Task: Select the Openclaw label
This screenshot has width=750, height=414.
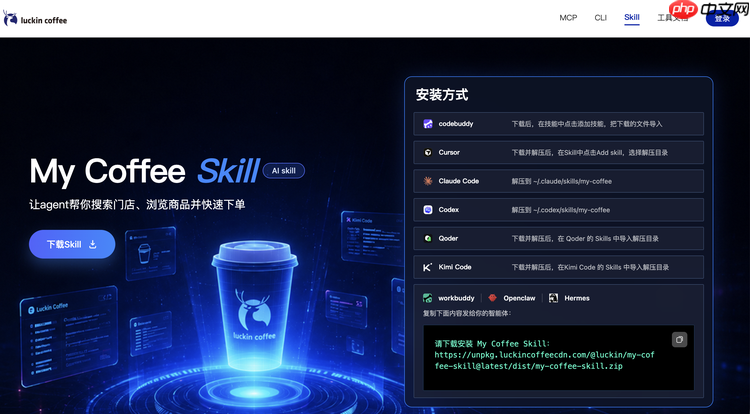Action: [x=519, y=298]
